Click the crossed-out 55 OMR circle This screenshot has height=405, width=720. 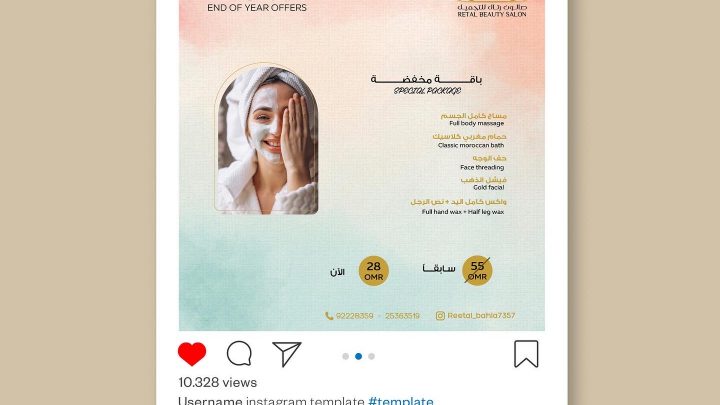click(477, 270)
